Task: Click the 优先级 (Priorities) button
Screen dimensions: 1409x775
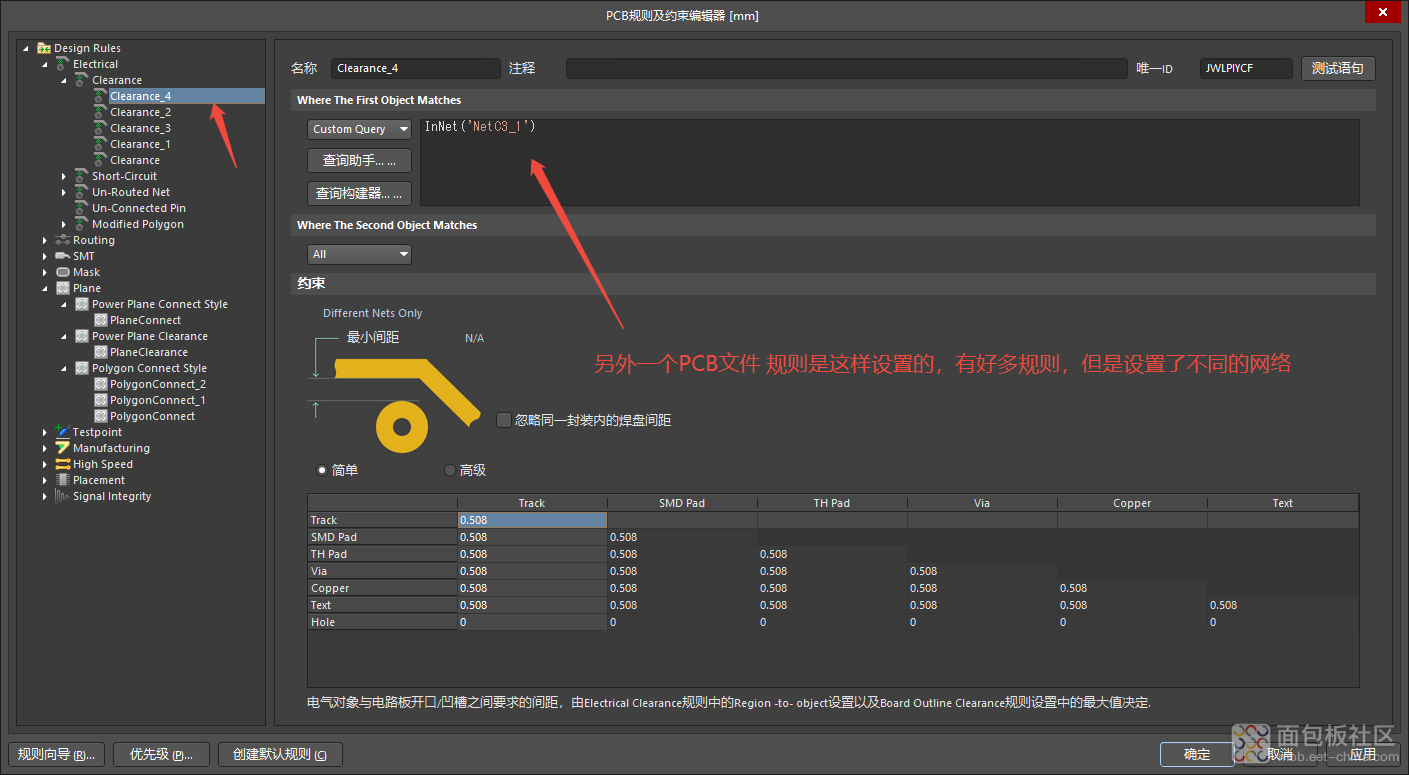Action: pyautogui.click(x=161, y=754)
